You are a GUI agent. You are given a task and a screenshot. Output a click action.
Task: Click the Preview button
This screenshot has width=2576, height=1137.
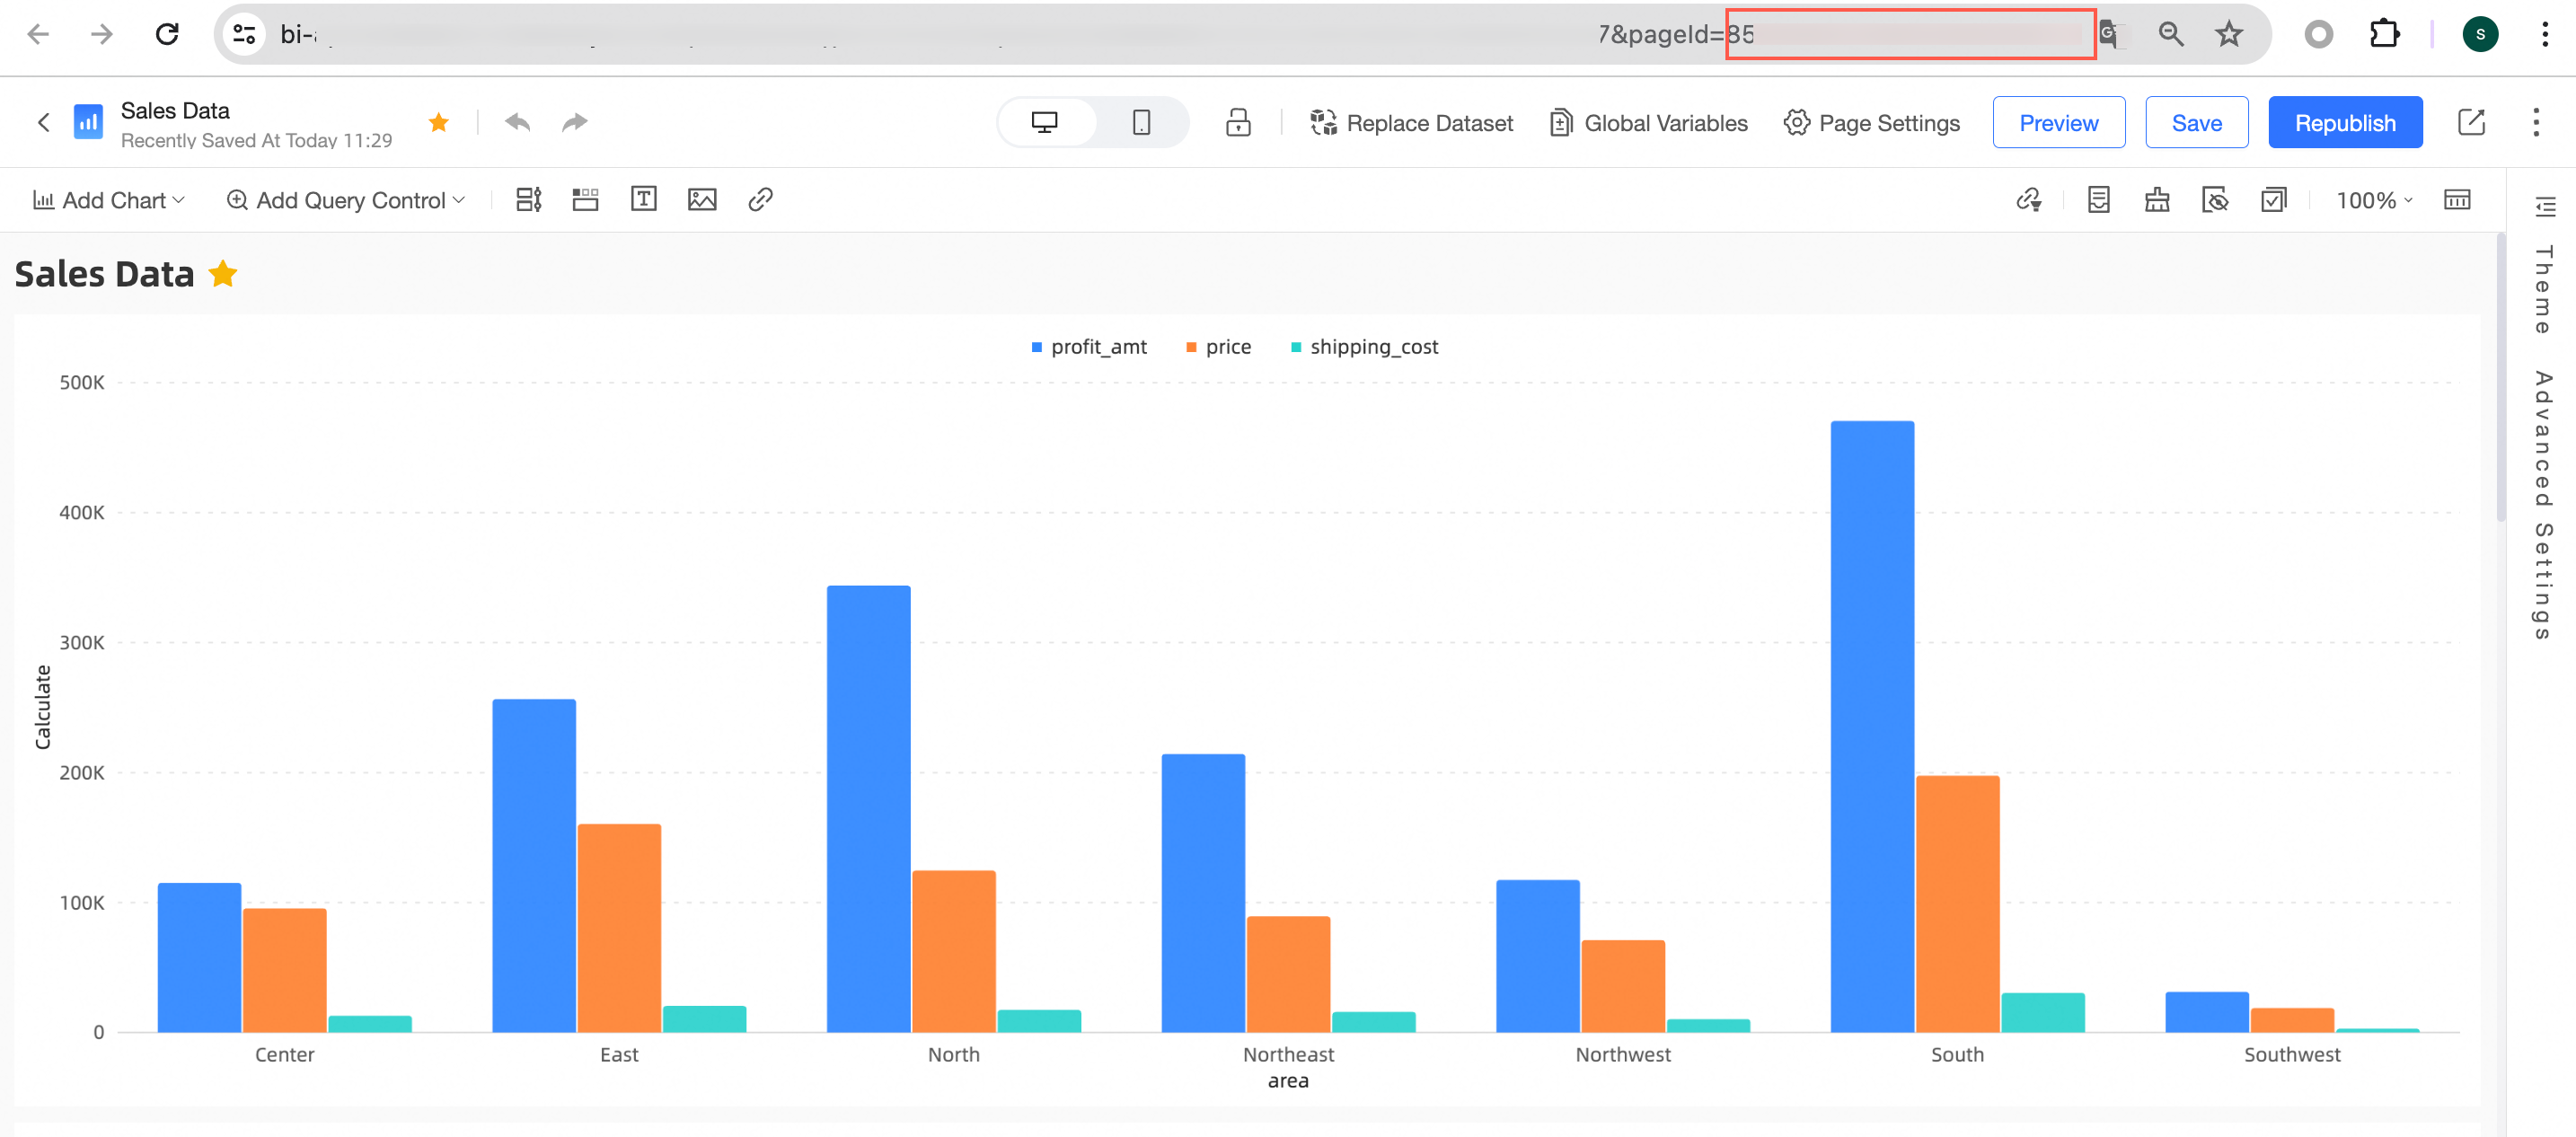tap(2058, 122)
